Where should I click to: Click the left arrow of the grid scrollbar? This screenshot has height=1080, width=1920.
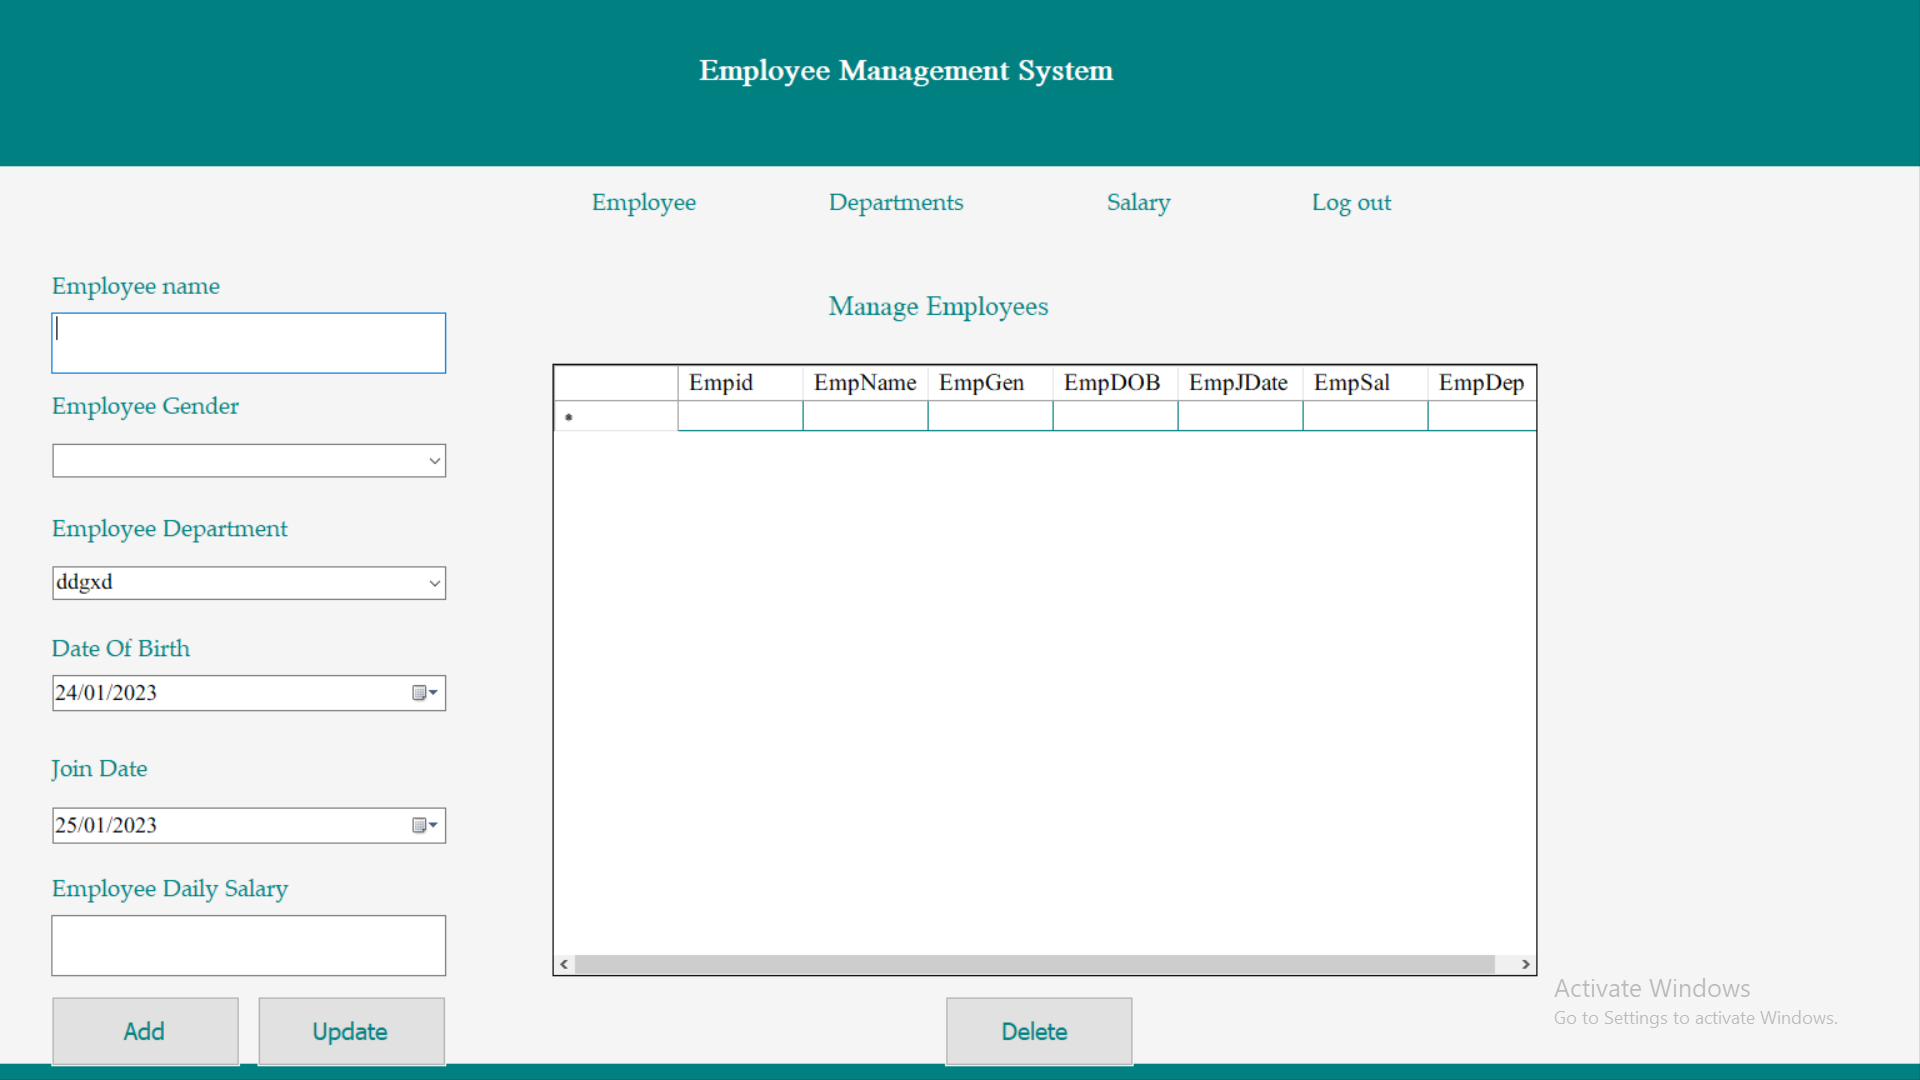click(563, 964)
